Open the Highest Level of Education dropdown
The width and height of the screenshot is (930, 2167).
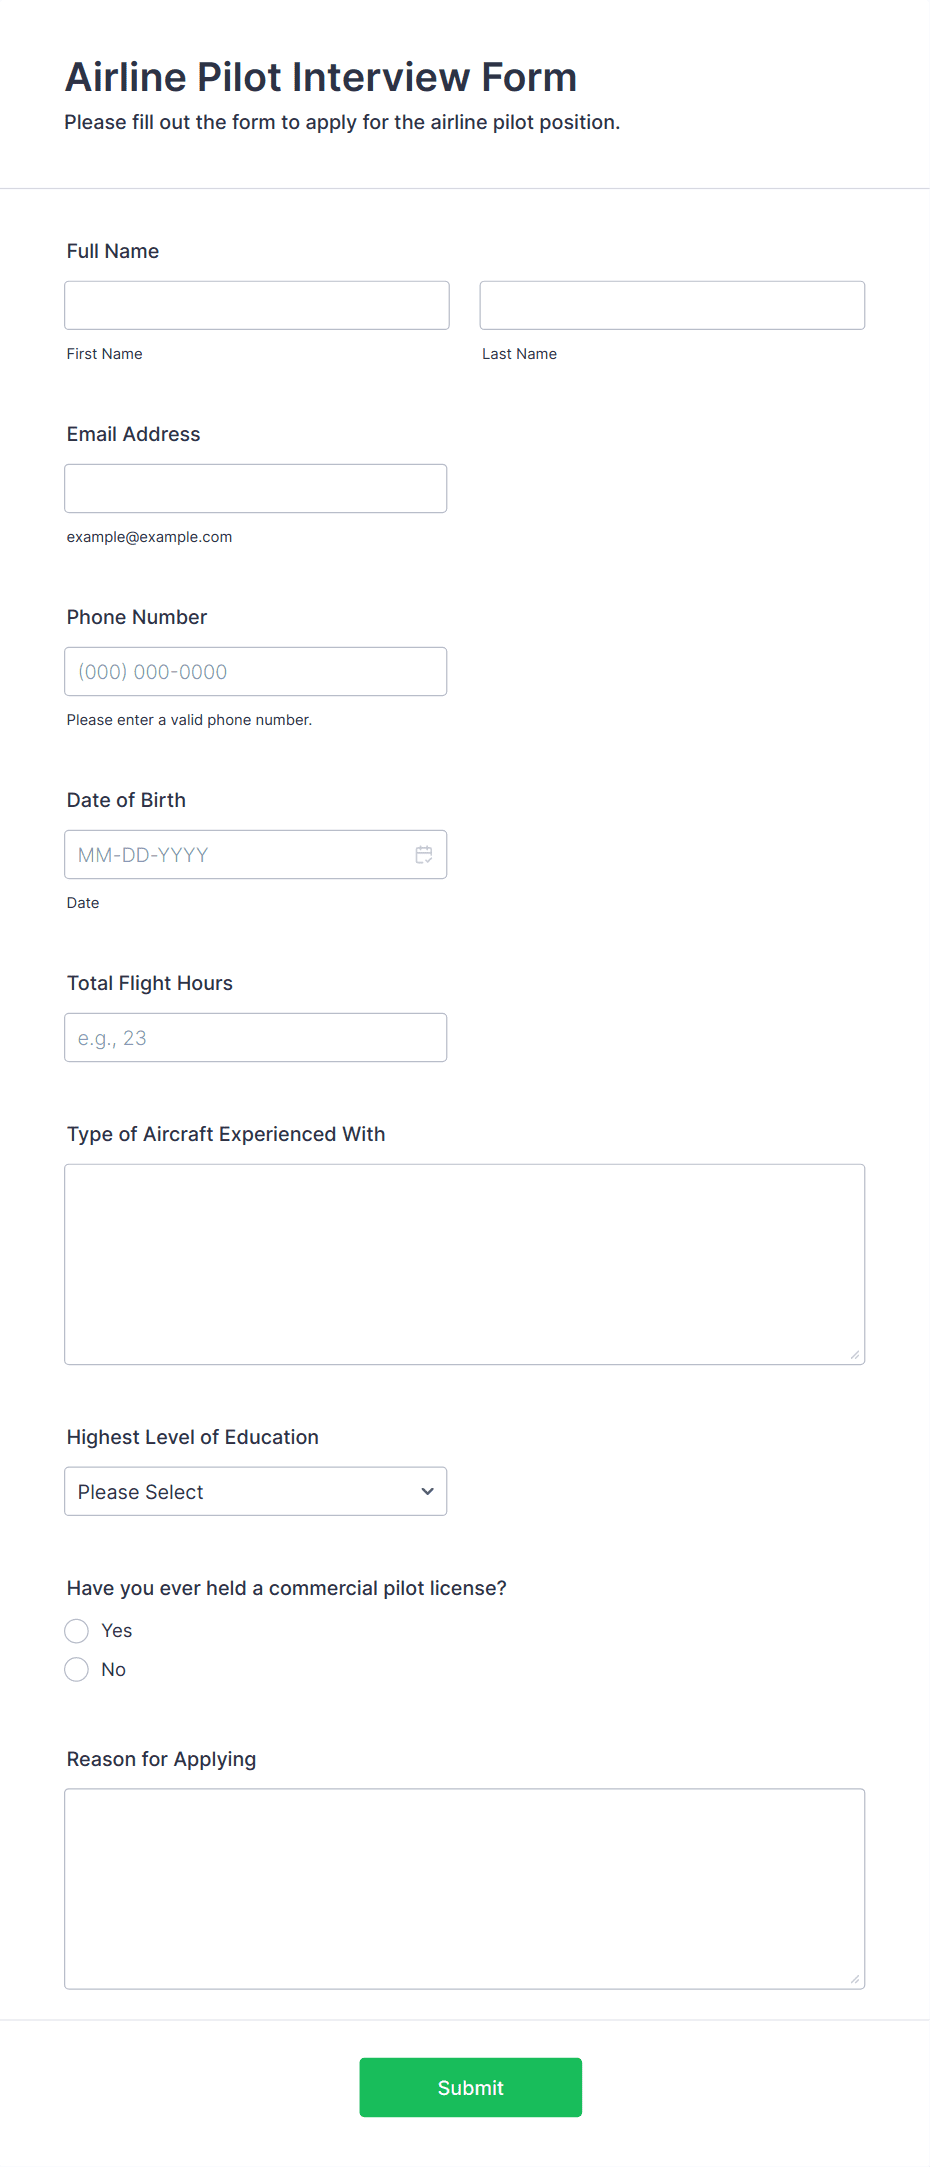[x=256, y=1491]
